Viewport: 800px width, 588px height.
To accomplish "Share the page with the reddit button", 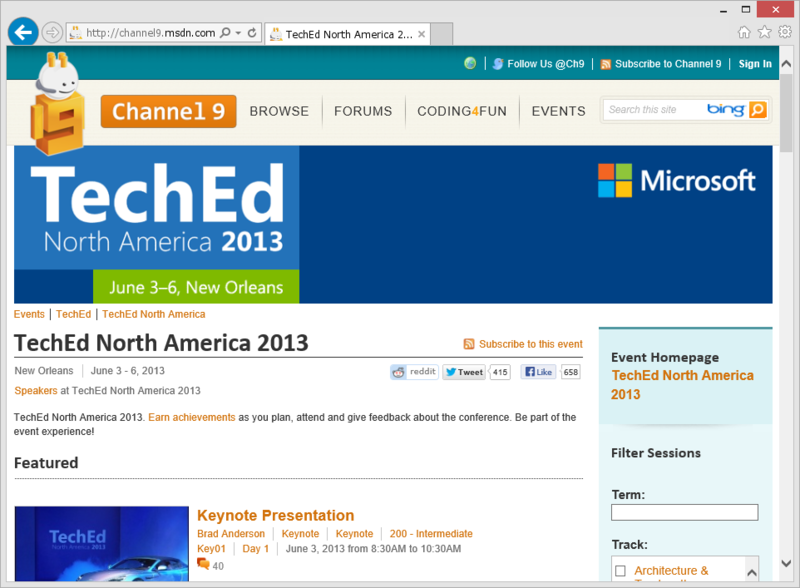I will pos(414,372).
